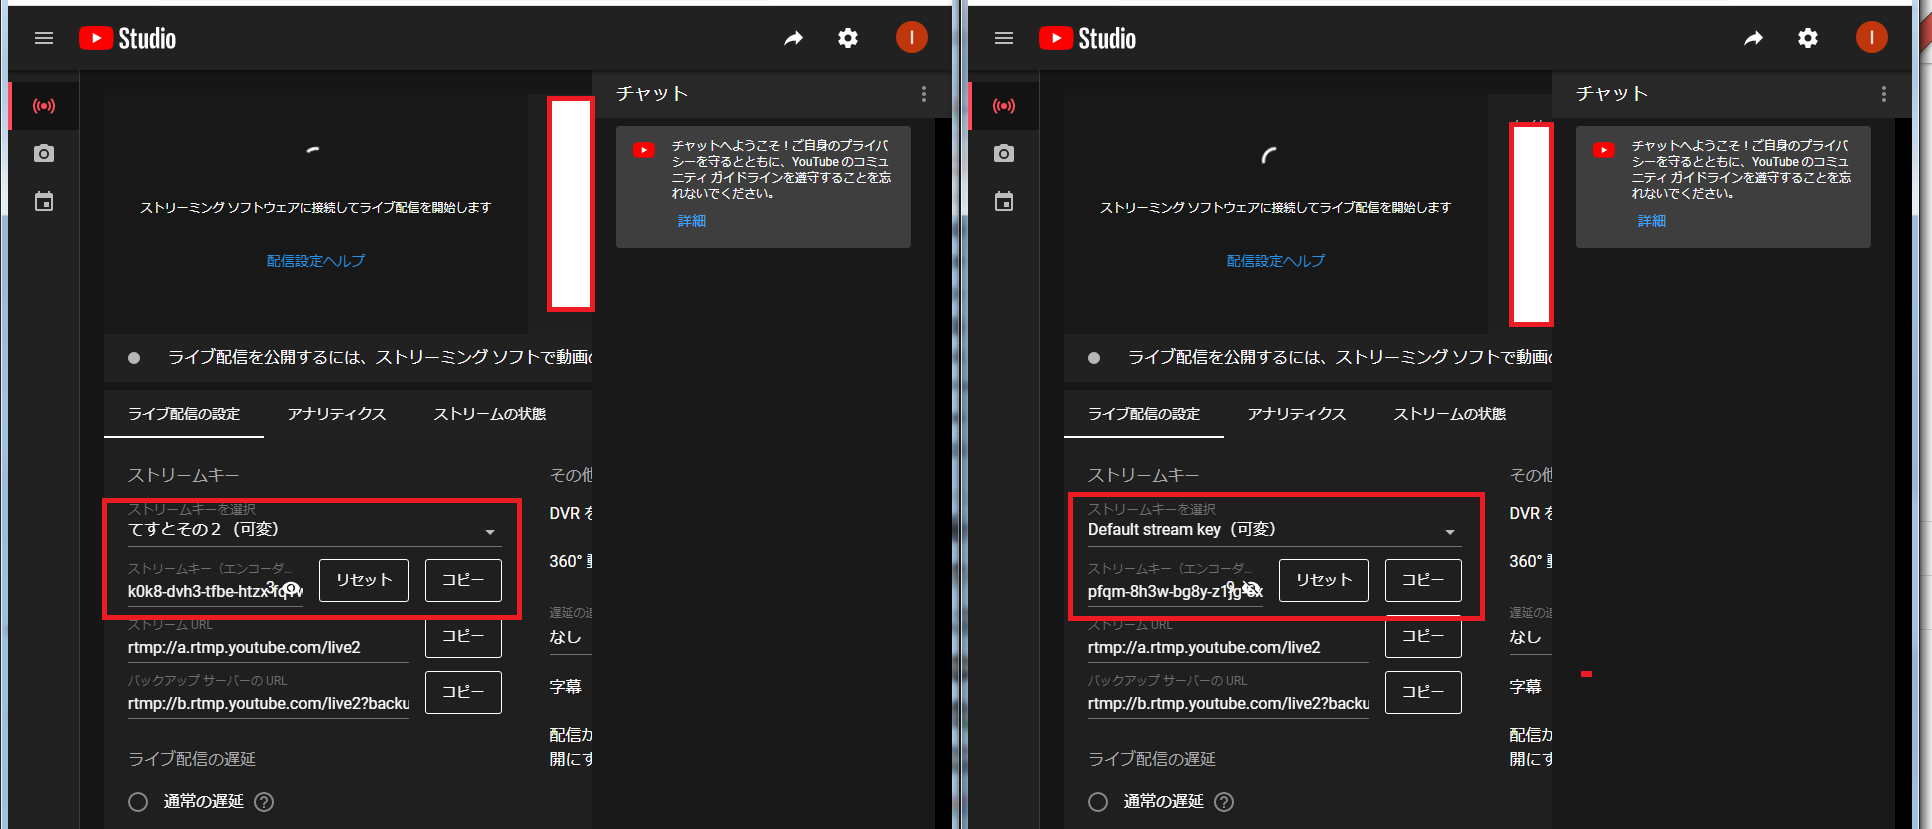1932x829 pixels.
Task: Switch to アナリティクス tab in right window
Action: [1297, 414]
